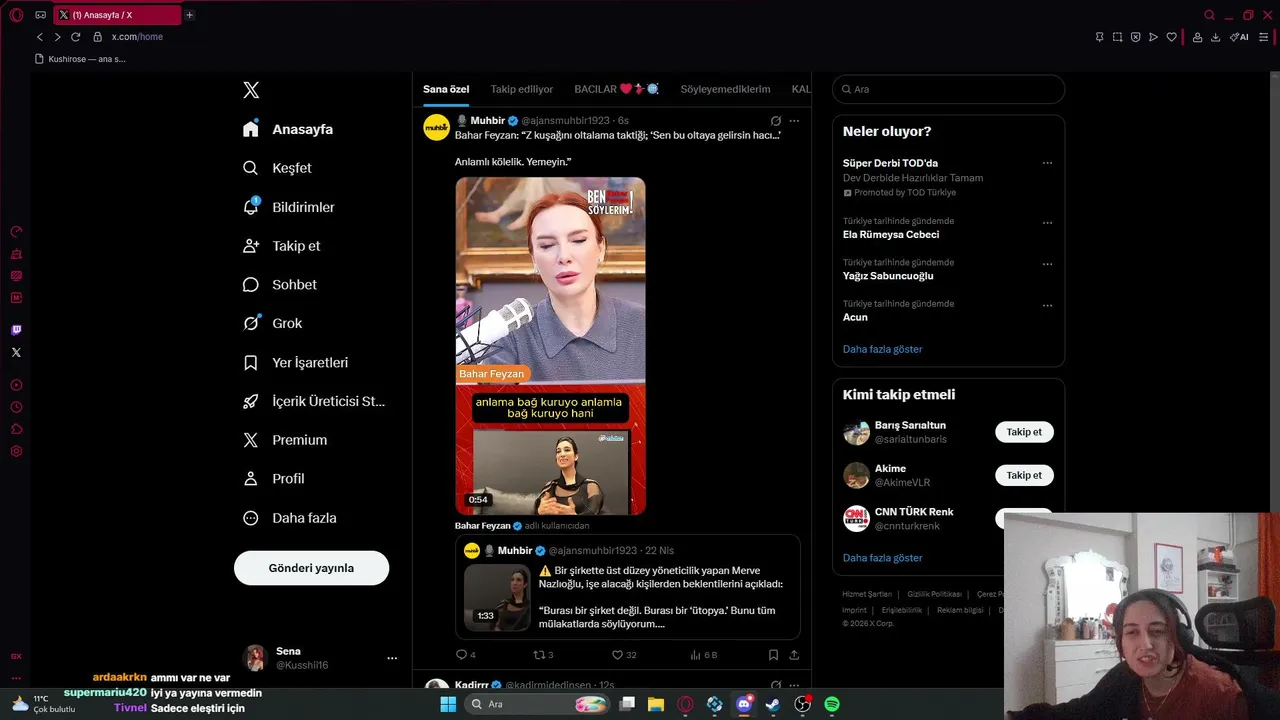The image size is (1280, 720).
Task: Open more options on Muhbir post
Action: [x=794, y=121]
